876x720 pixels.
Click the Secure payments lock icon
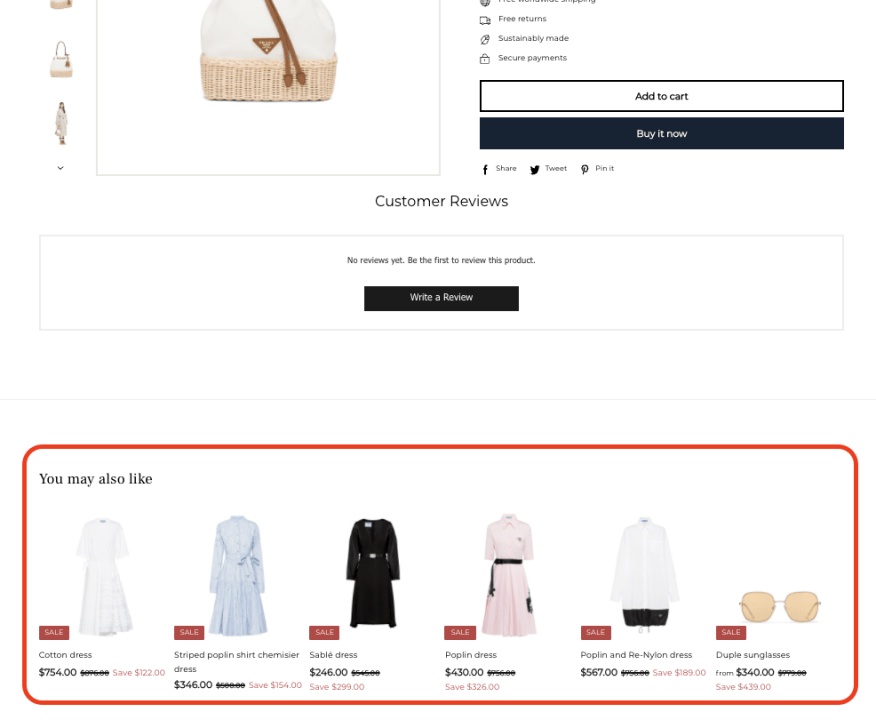click(x=485, y=59)
